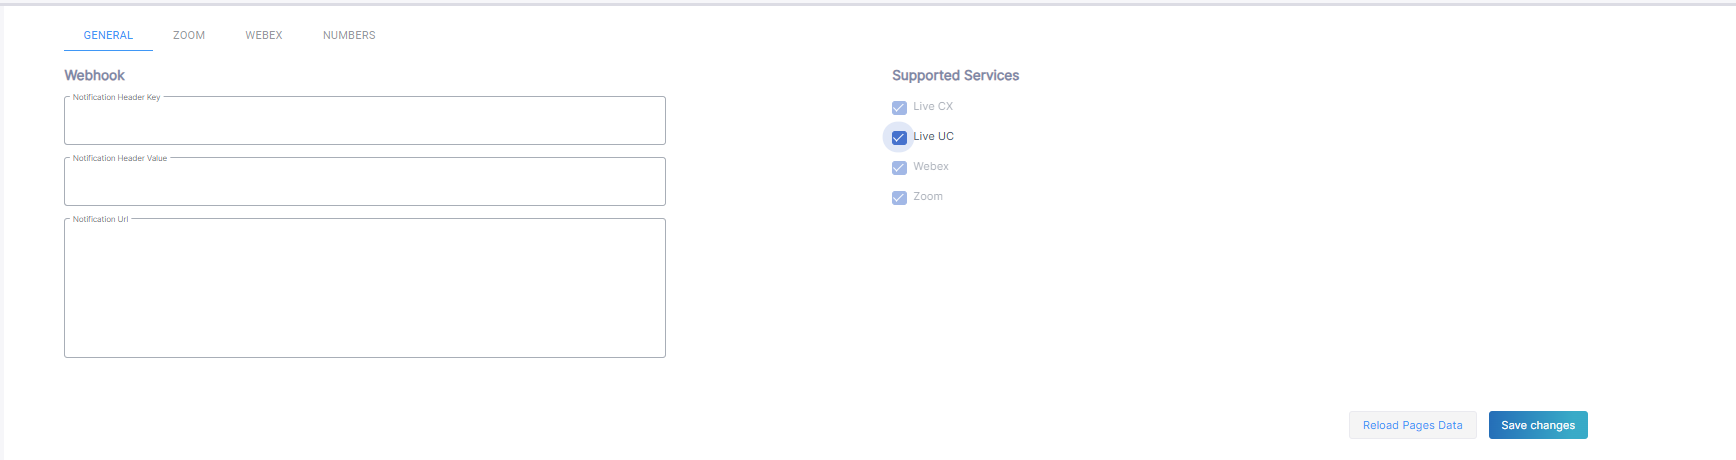Screen dimensions: 1736x460
Task: Toggle the Zoom service checkbox square
Action: coord(899,198)
